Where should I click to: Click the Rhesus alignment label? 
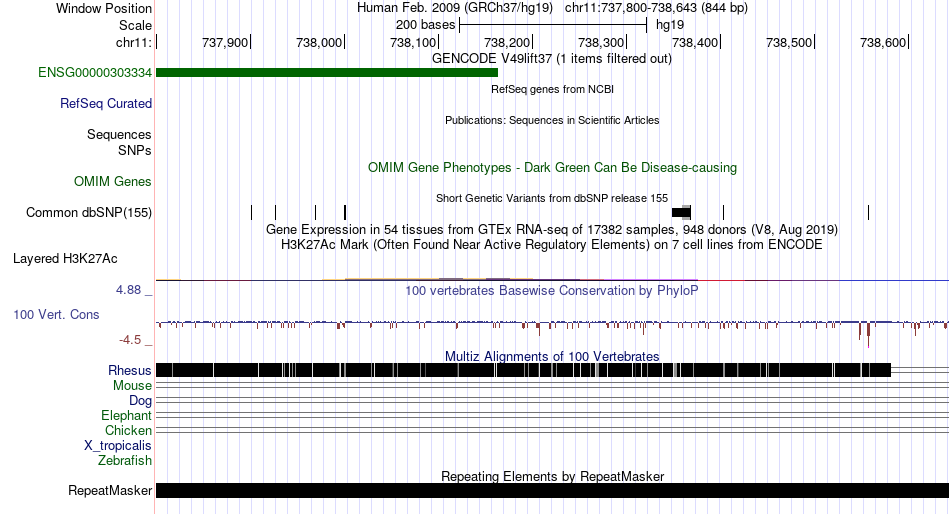point(130,370)
